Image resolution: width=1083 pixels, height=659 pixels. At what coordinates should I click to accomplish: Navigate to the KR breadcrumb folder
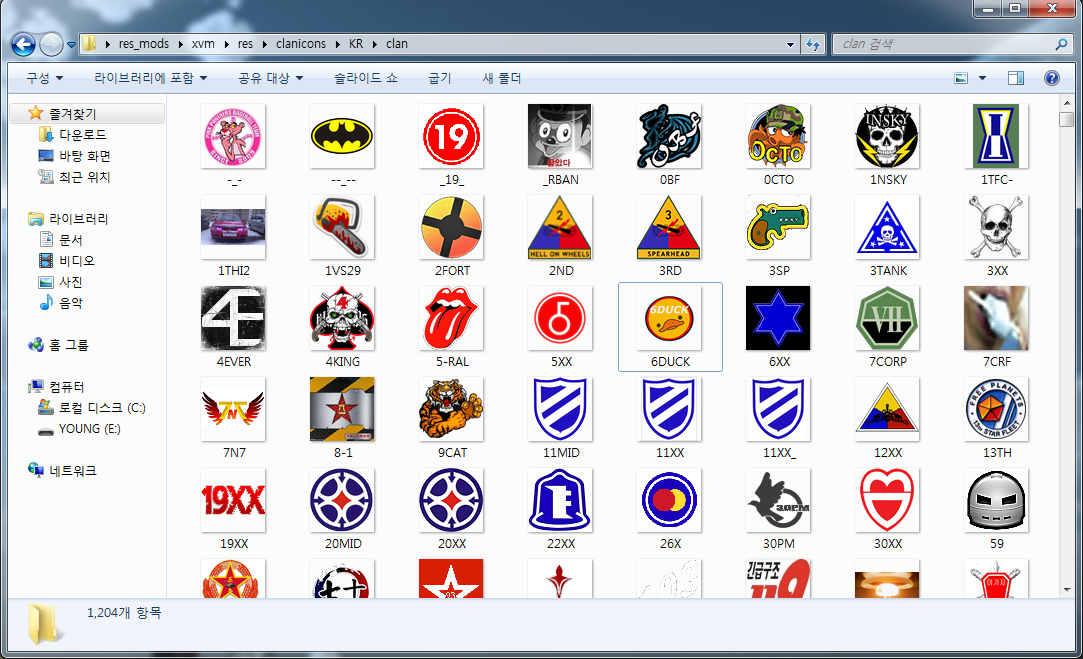[356, 44]
